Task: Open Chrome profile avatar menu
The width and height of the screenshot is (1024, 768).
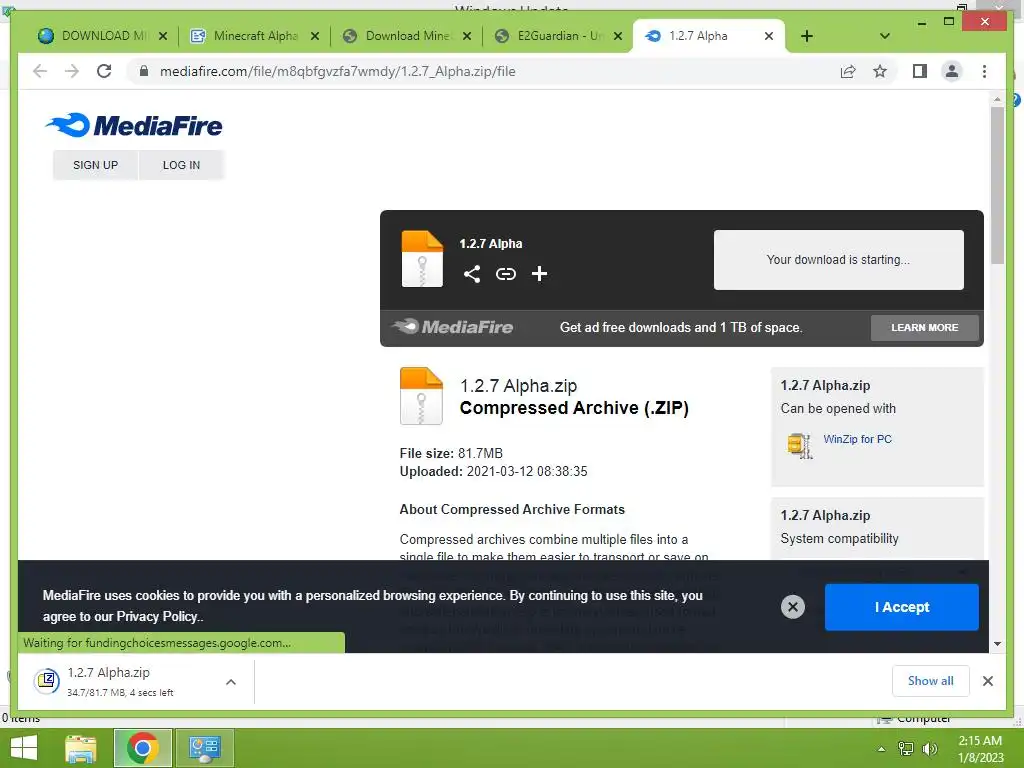Action: [952, 71]
